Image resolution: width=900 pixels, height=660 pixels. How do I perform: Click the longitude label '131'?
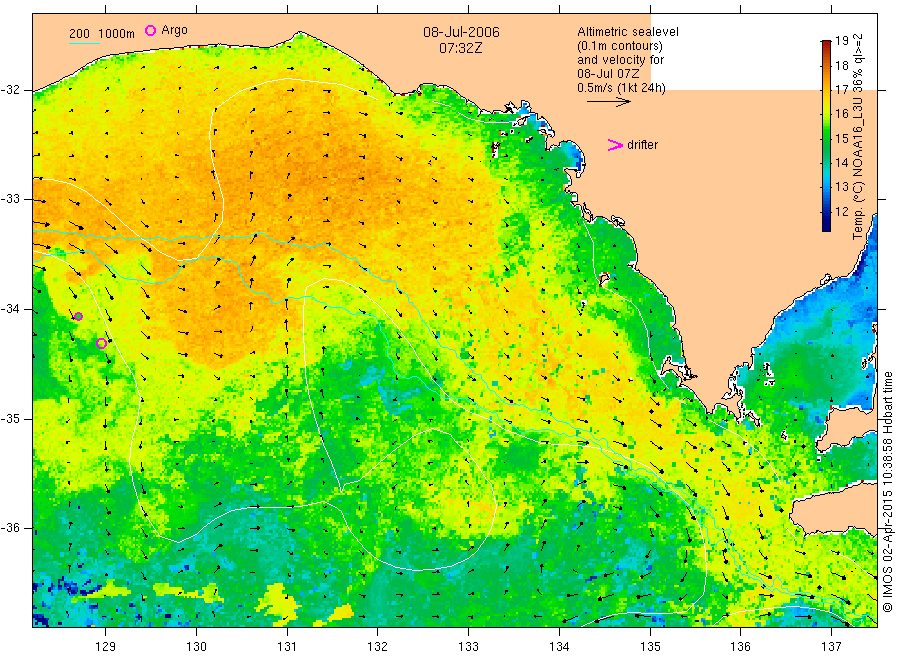point(287,647)
